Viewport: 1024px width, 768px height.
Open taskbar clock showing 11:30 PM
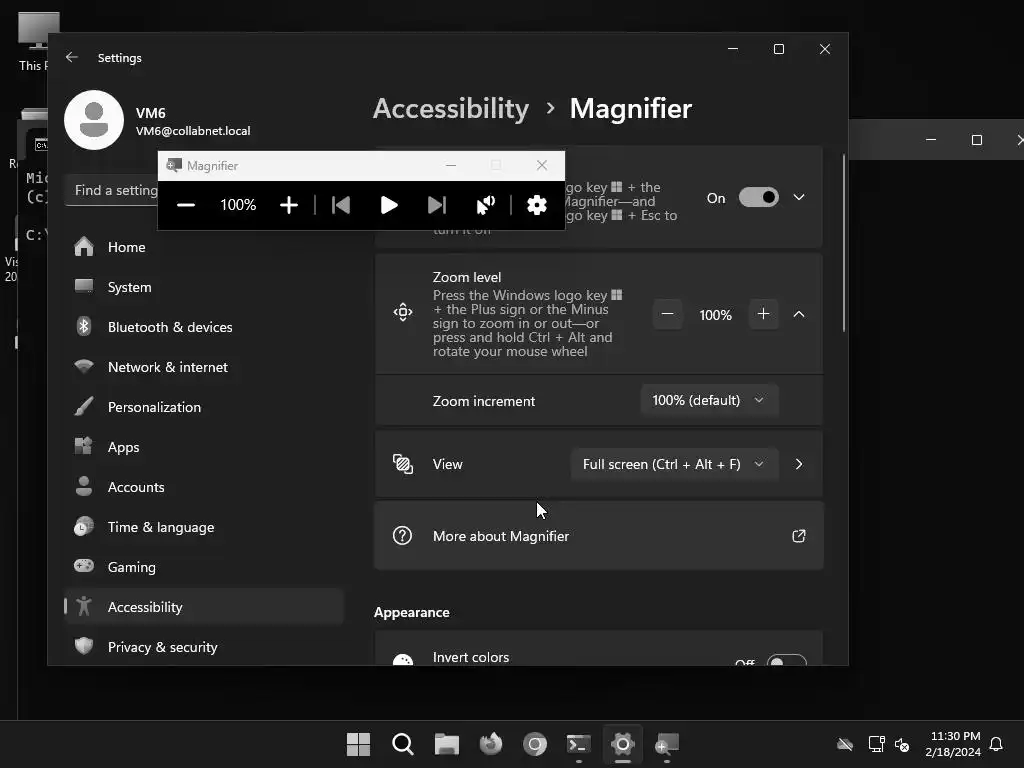[953, 744]
